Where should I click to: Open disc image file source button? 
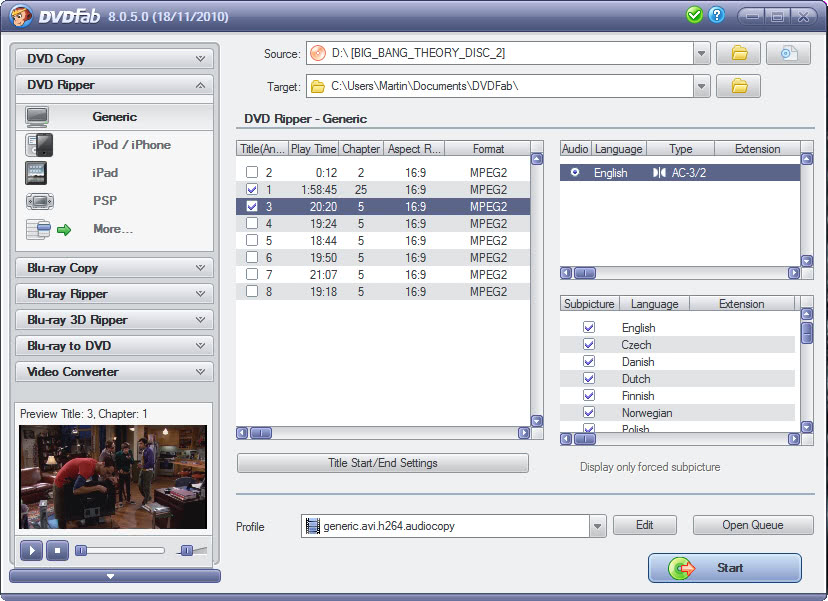click(x=788, y=53)
